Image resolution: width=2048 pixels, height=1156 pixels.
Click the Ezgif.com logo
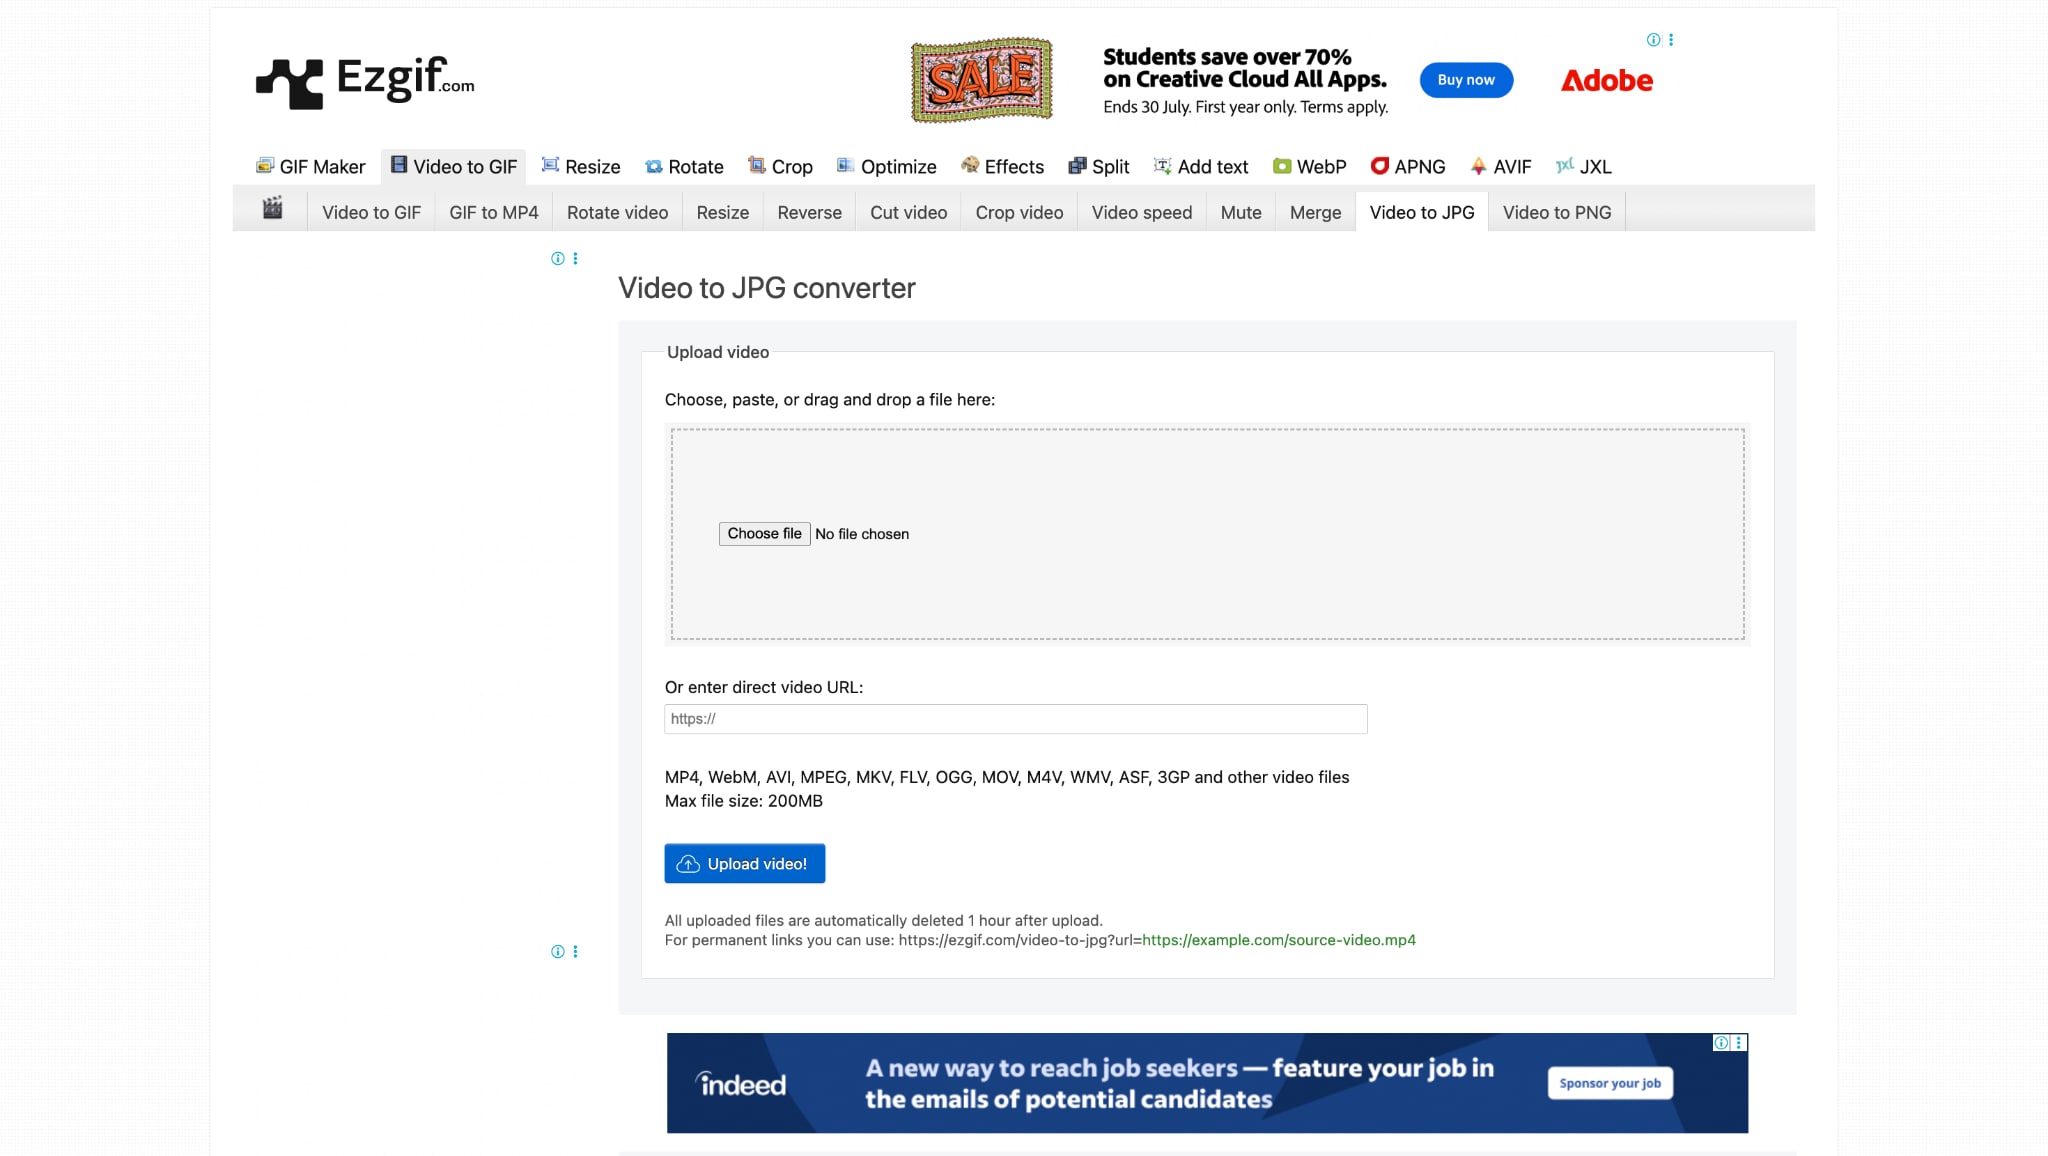coord(366,80)
